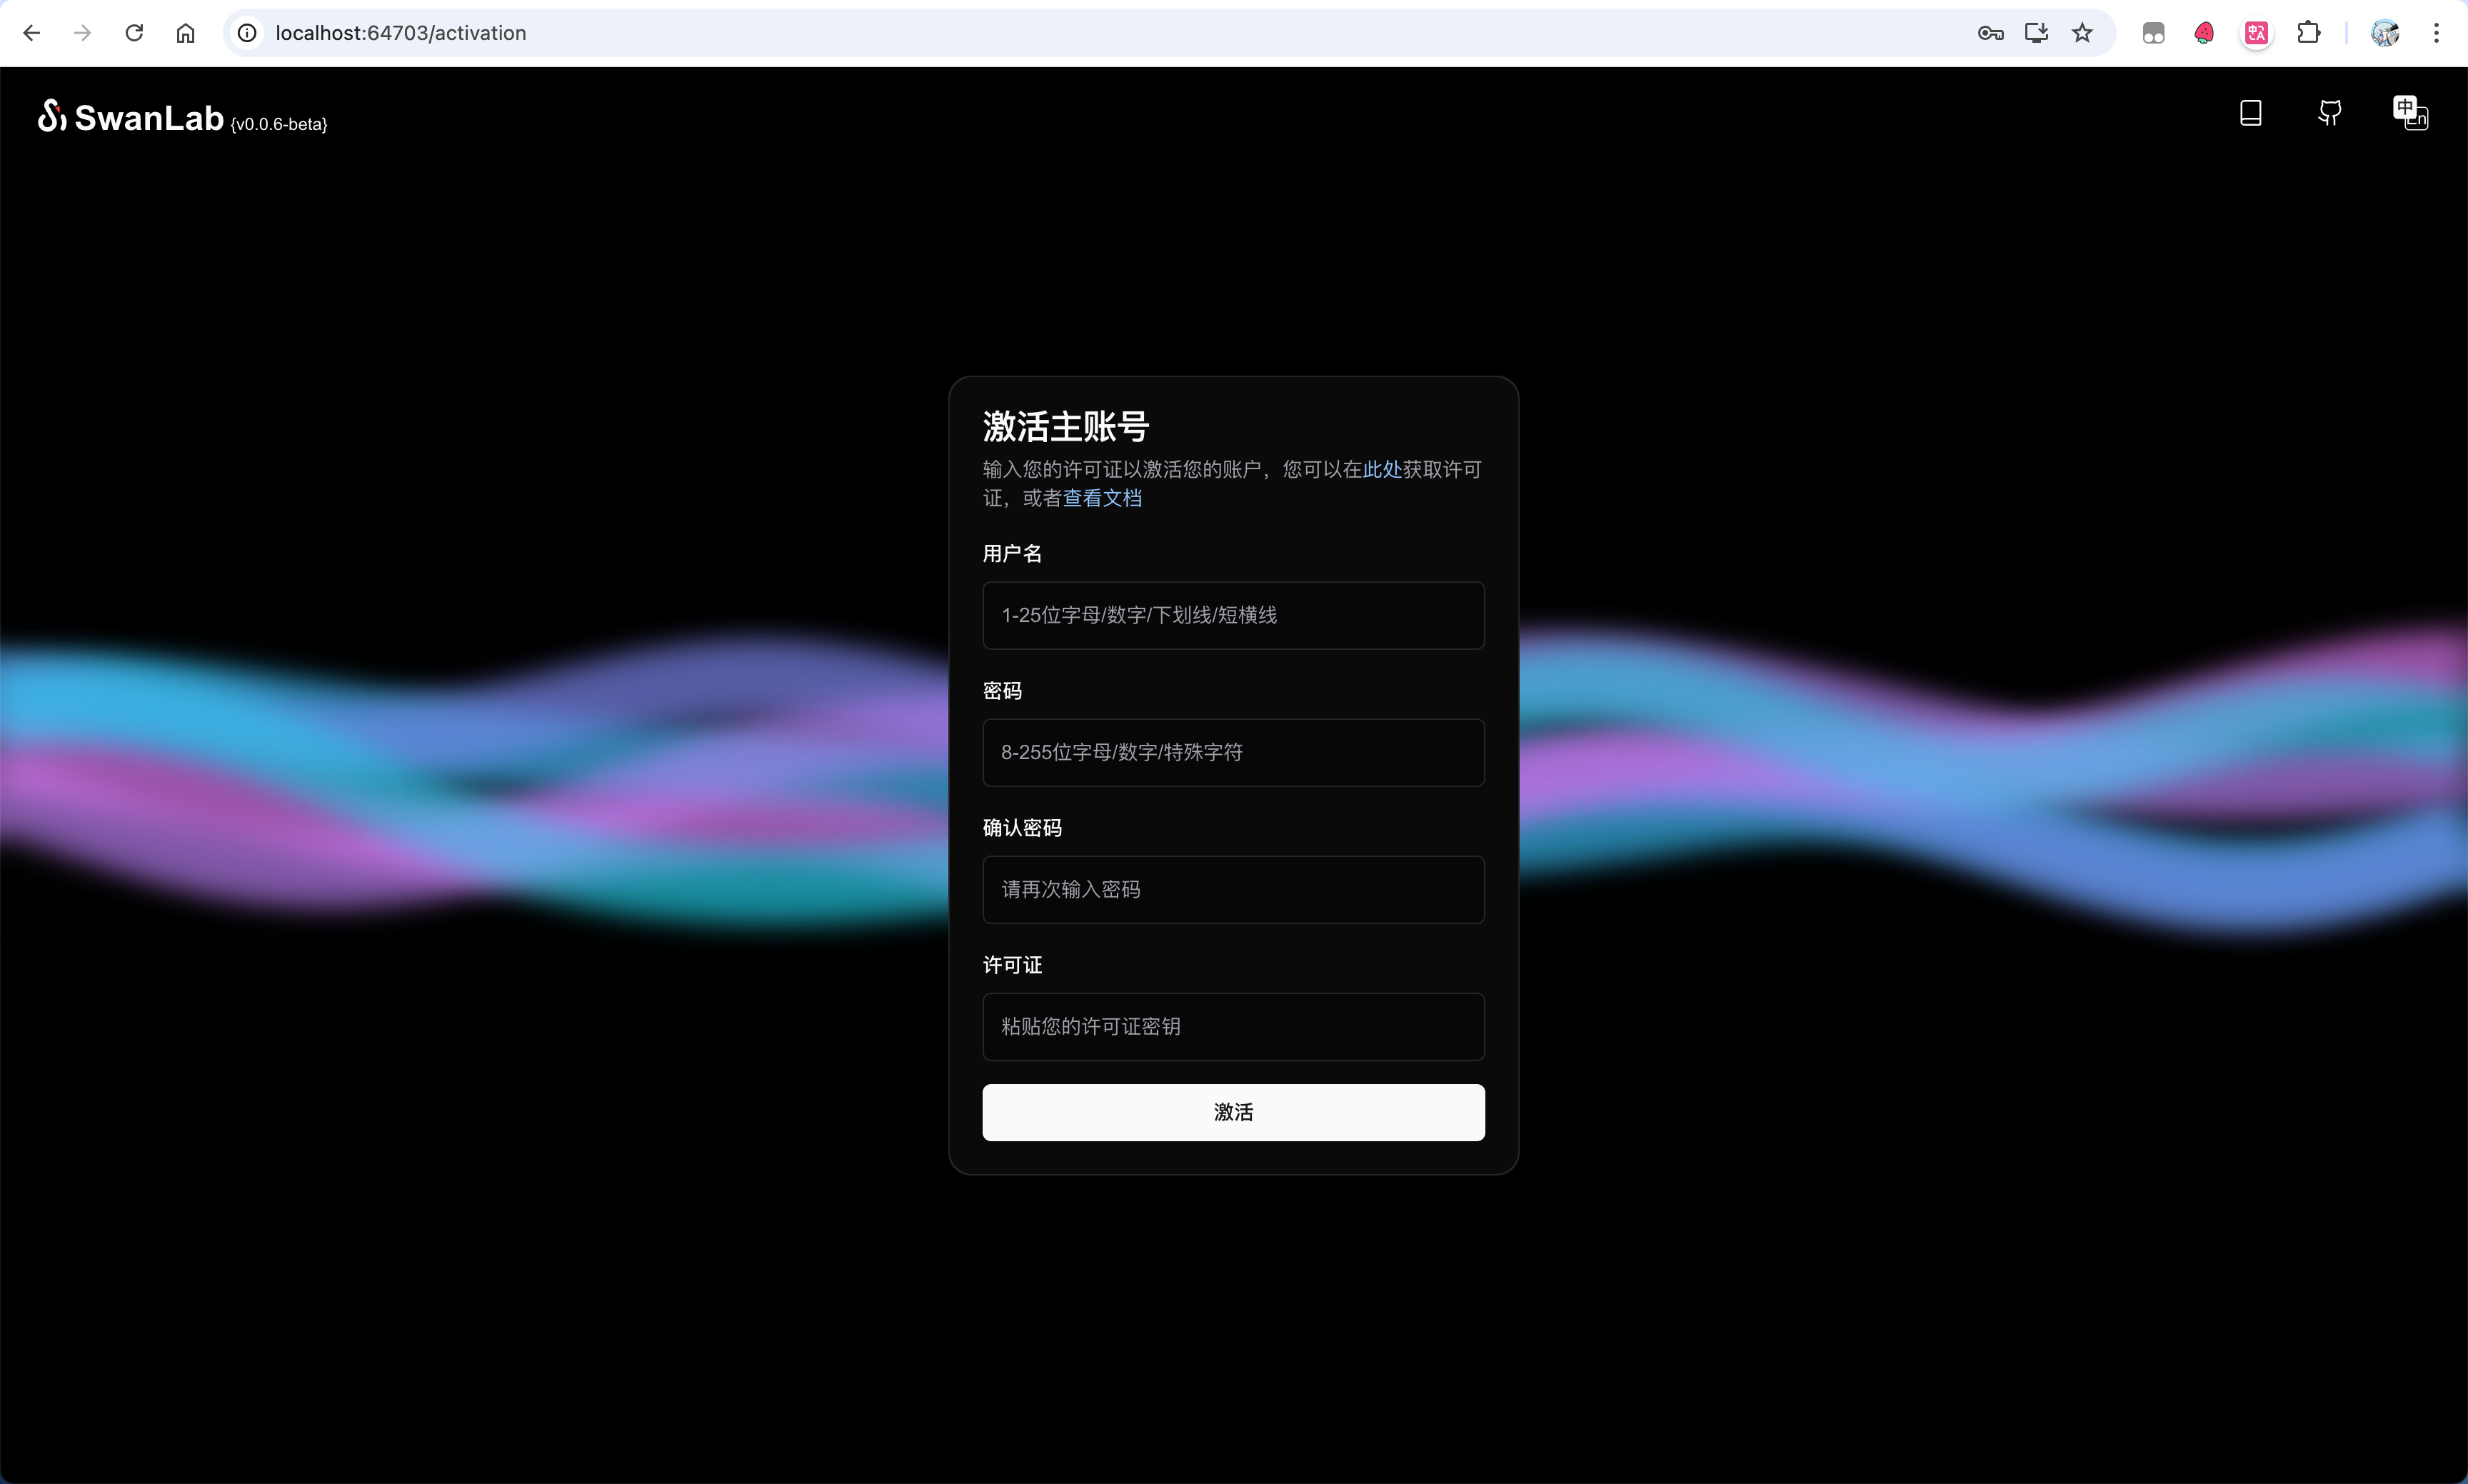Image resolution: width=2468 pixels, height=1484 pixels.
Task: Go to the browser home page
Action: coord(185,33)
